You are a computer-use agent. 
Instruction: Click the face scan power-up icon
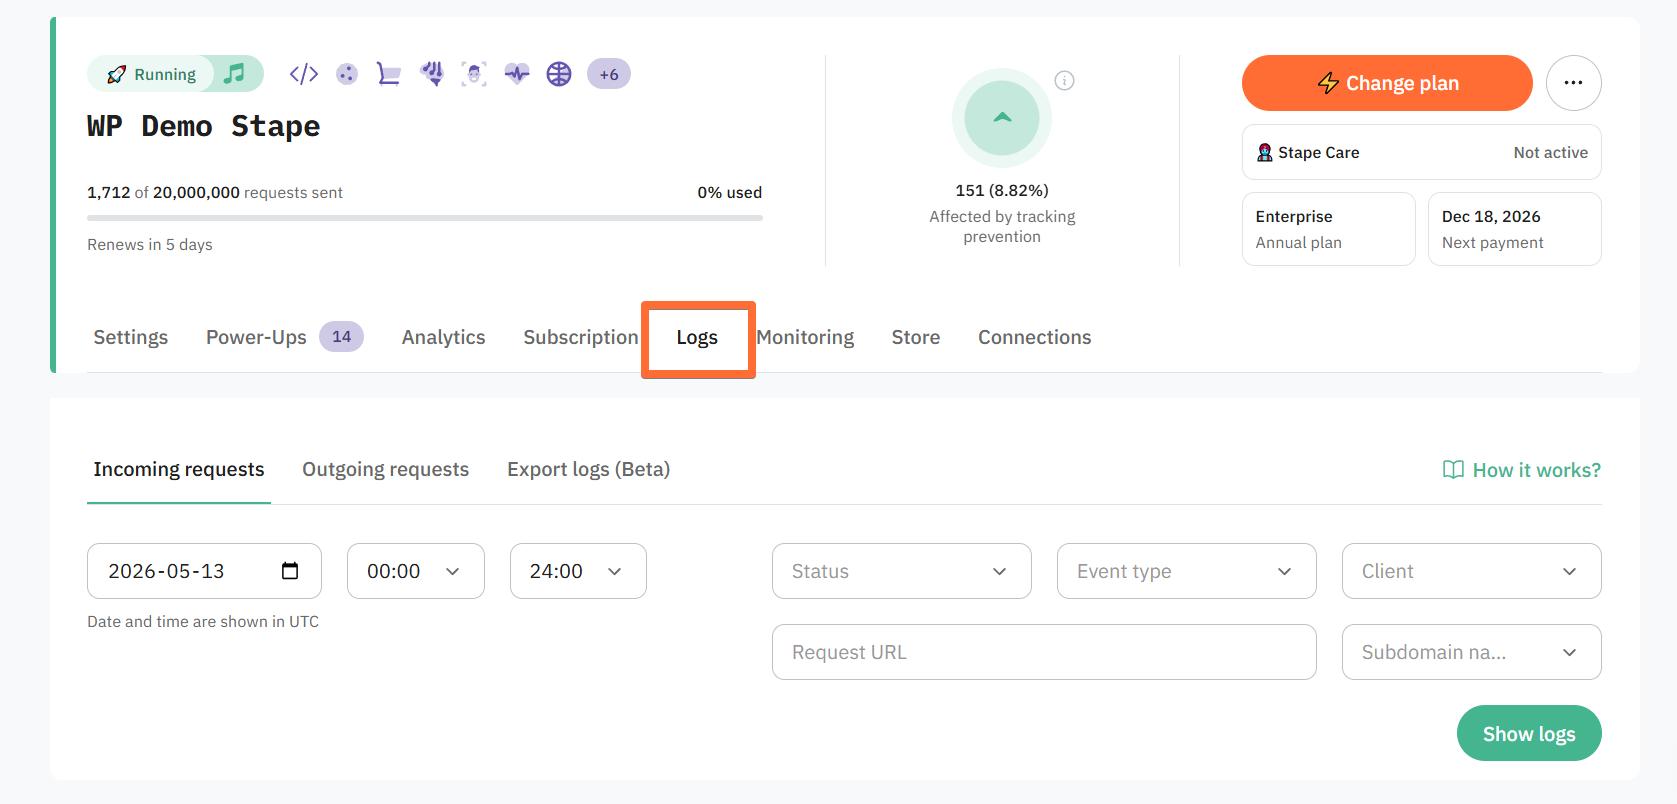pyautogui.click(x=474, y=74)
